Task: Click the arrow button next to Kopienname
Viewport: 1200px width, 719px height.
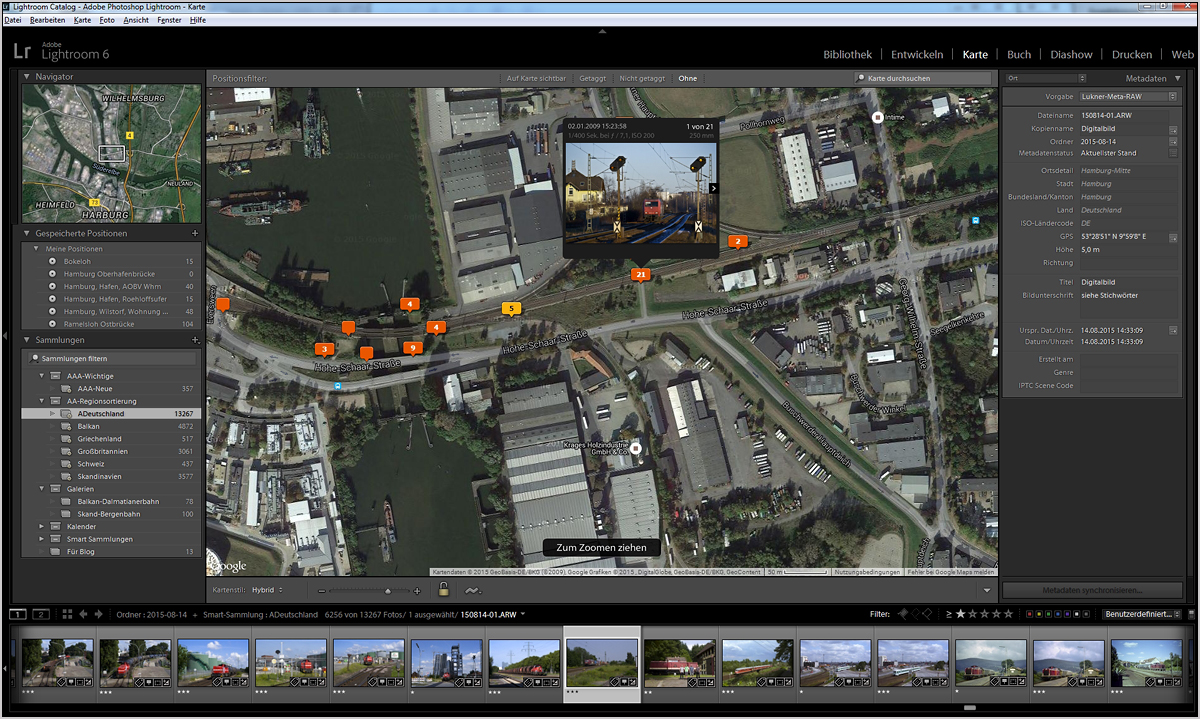Action: click(x=1173, y=129)
